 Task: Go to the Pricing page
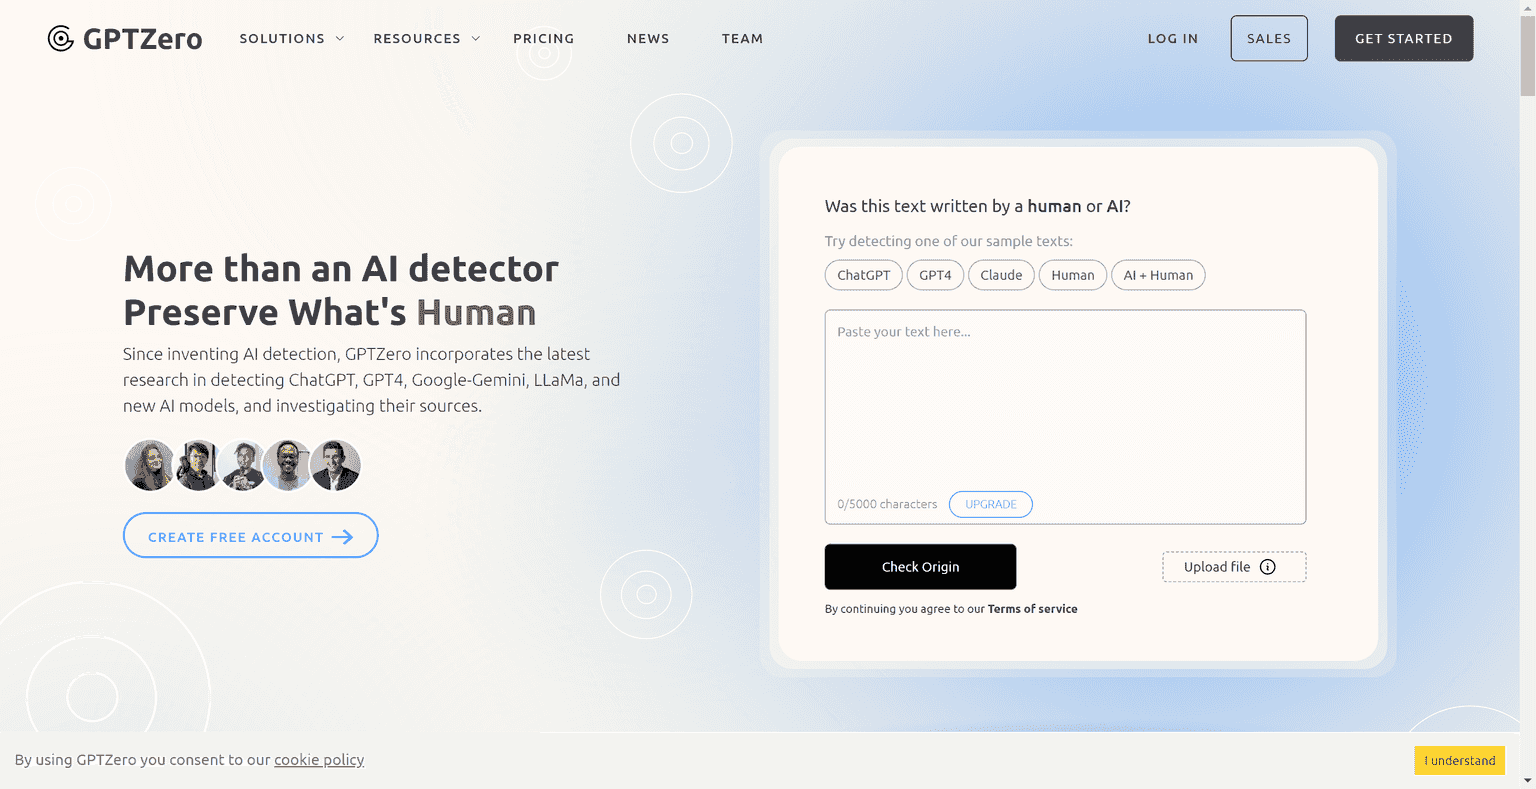point(544,39)
